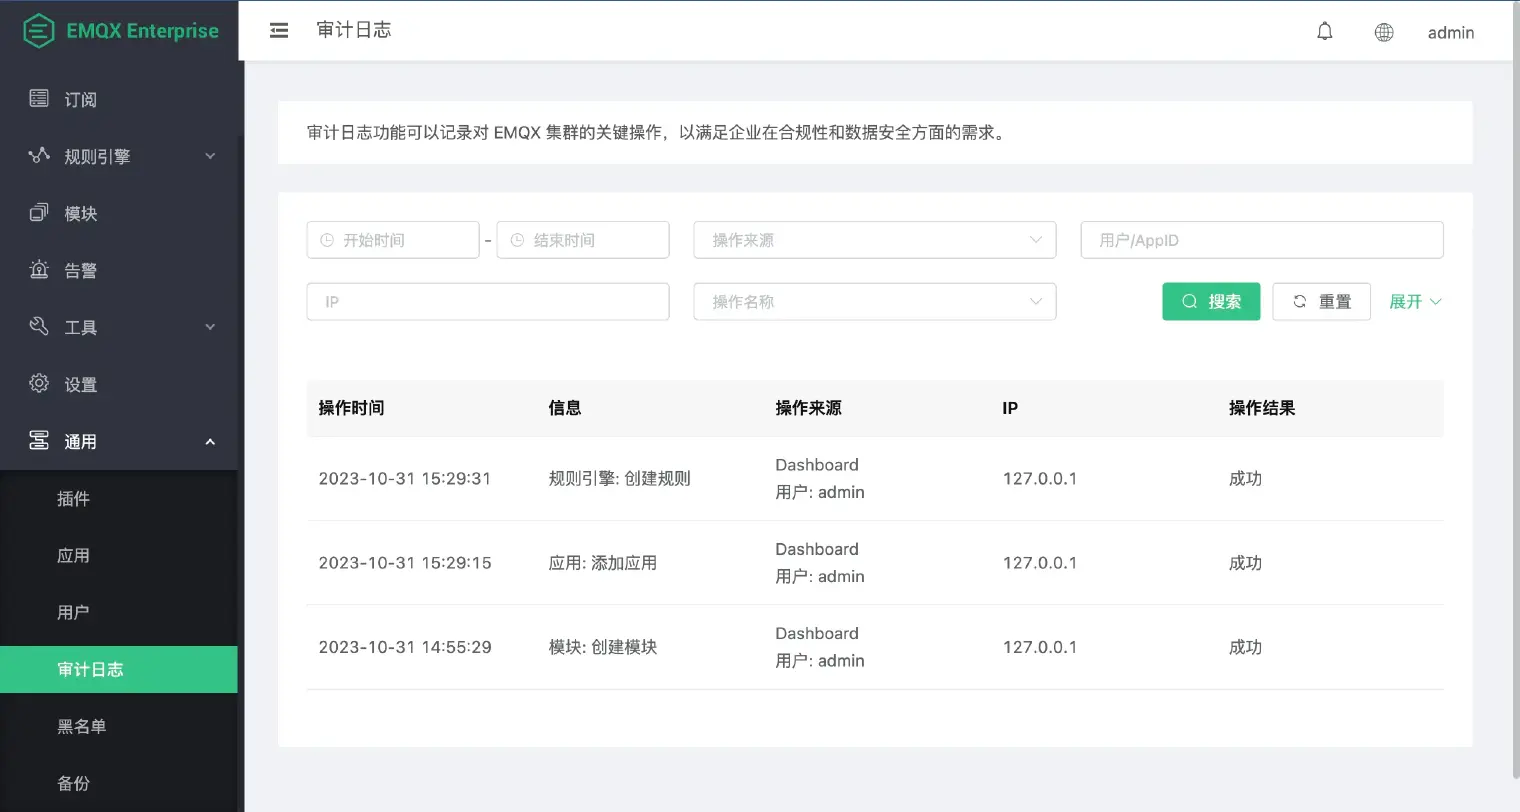Click the 告警 alarm icon
The image size is (1520, 812).
[x=39, y=269]
